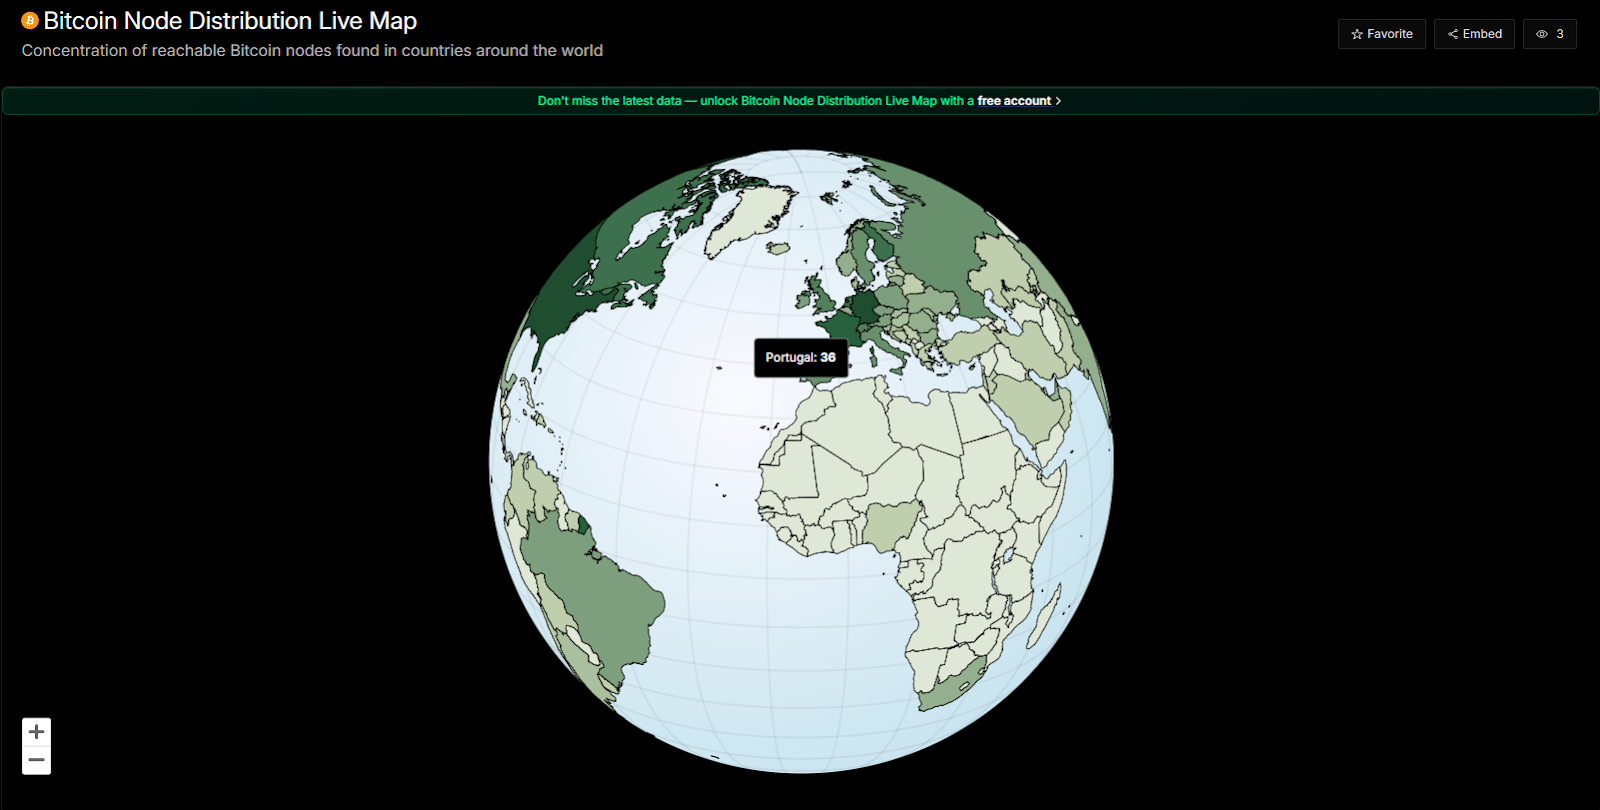Open the free account link in banner
1600x810 pixels.
pos(1013,101)
